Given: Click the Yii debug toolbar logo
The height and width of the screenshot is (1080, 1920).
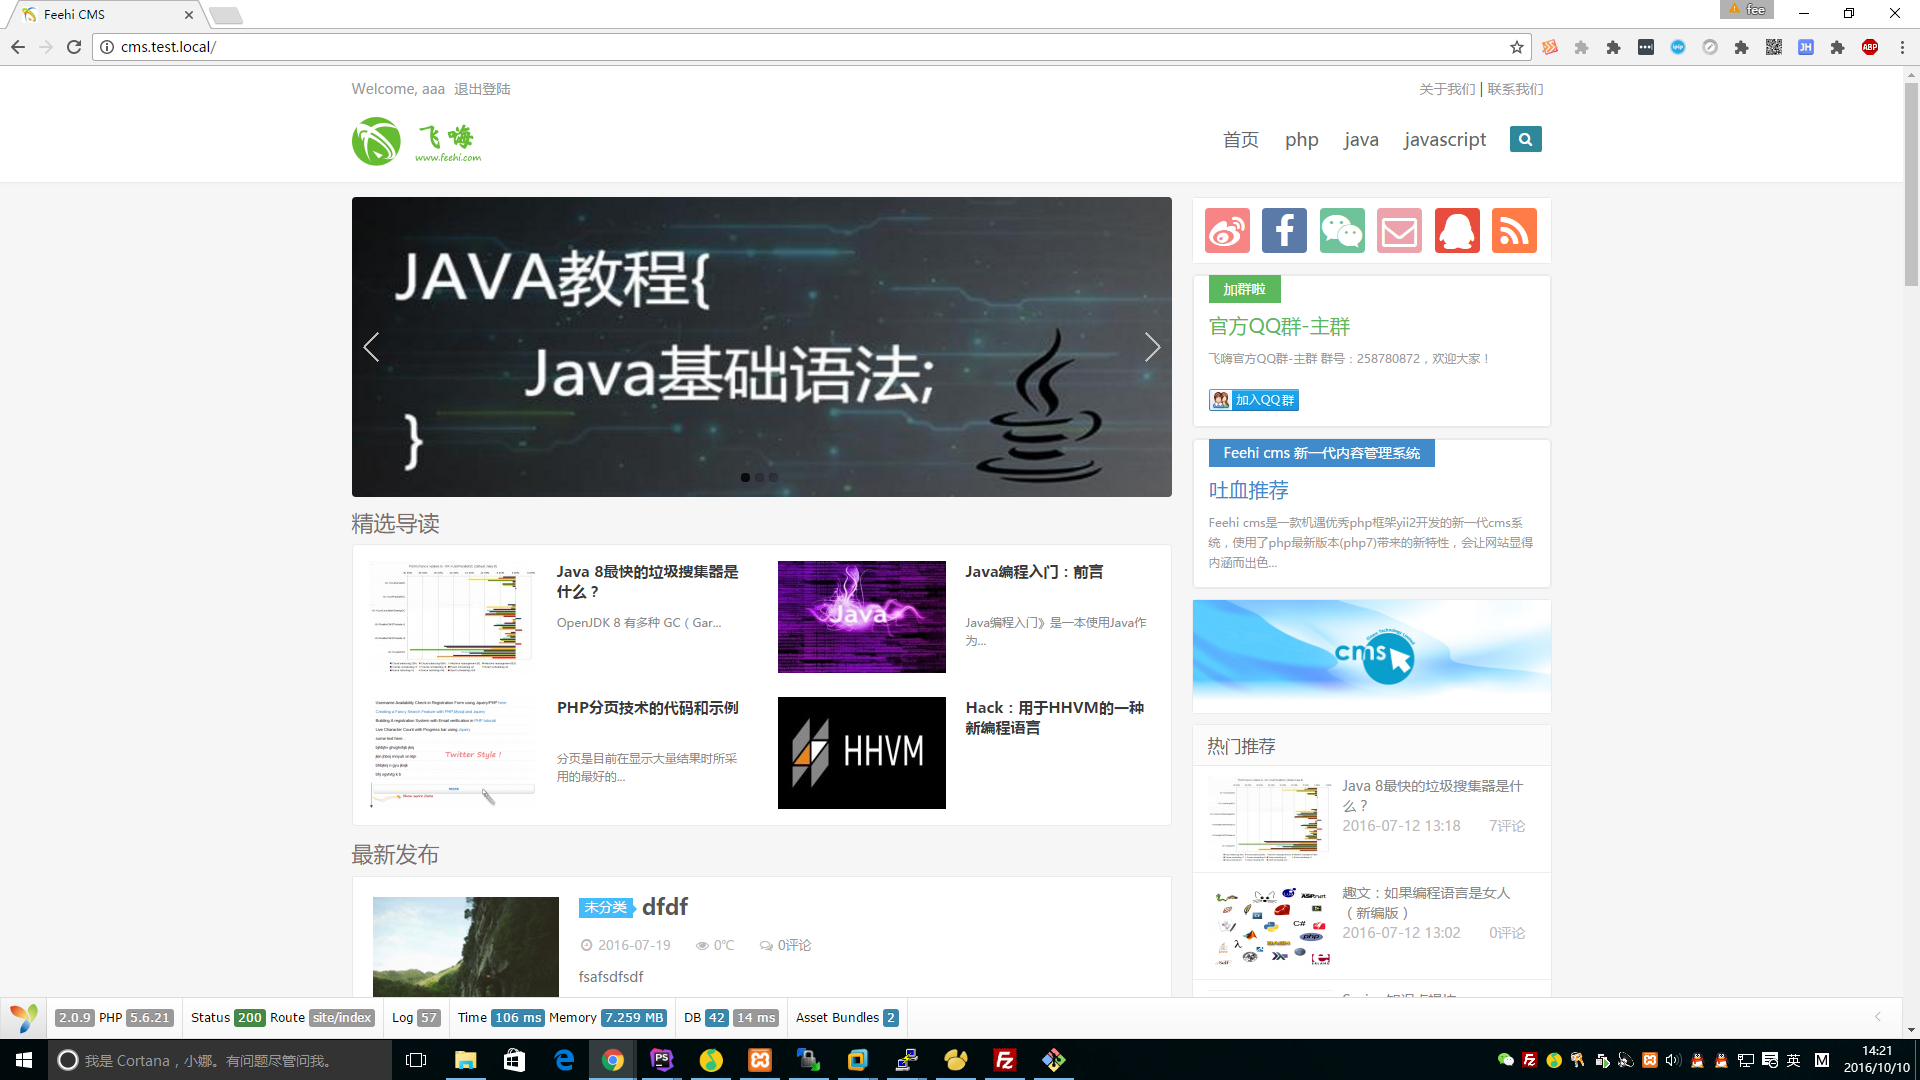Looking at the screenshot, I should point(24,1018).
